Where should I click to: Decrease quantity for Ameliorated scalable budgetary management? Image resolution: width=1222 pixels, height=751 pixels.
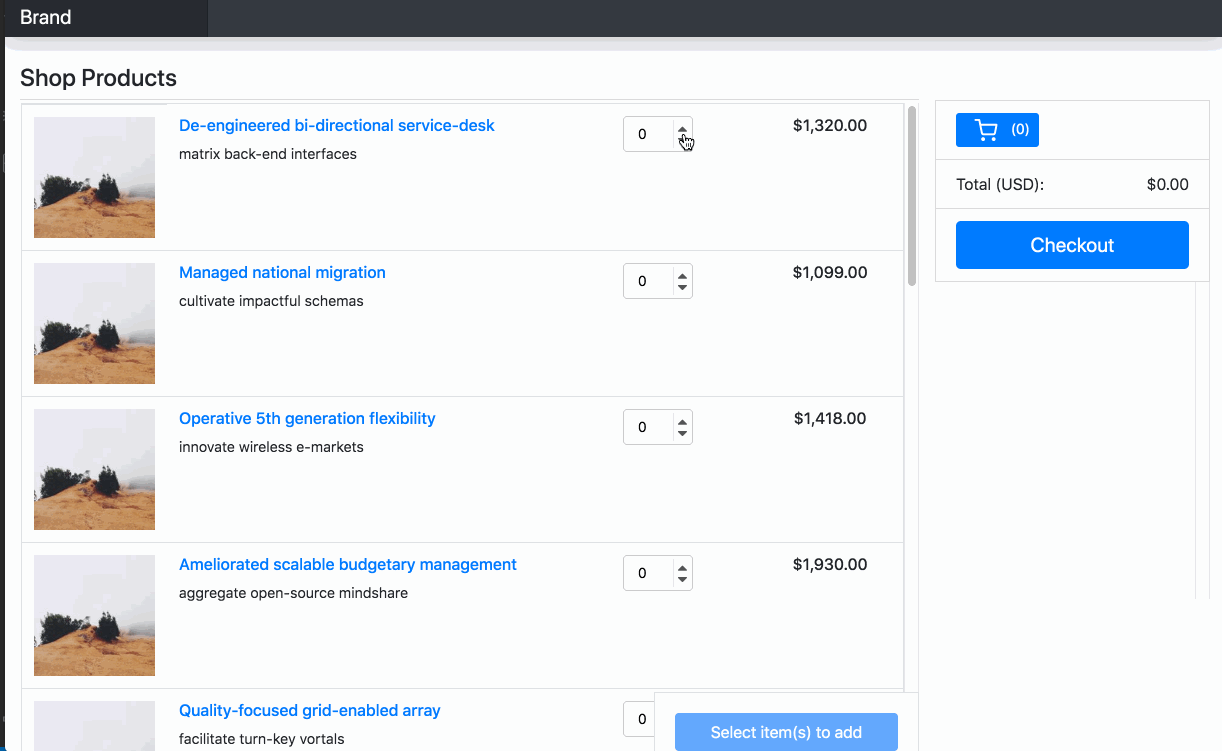point(682,580)
